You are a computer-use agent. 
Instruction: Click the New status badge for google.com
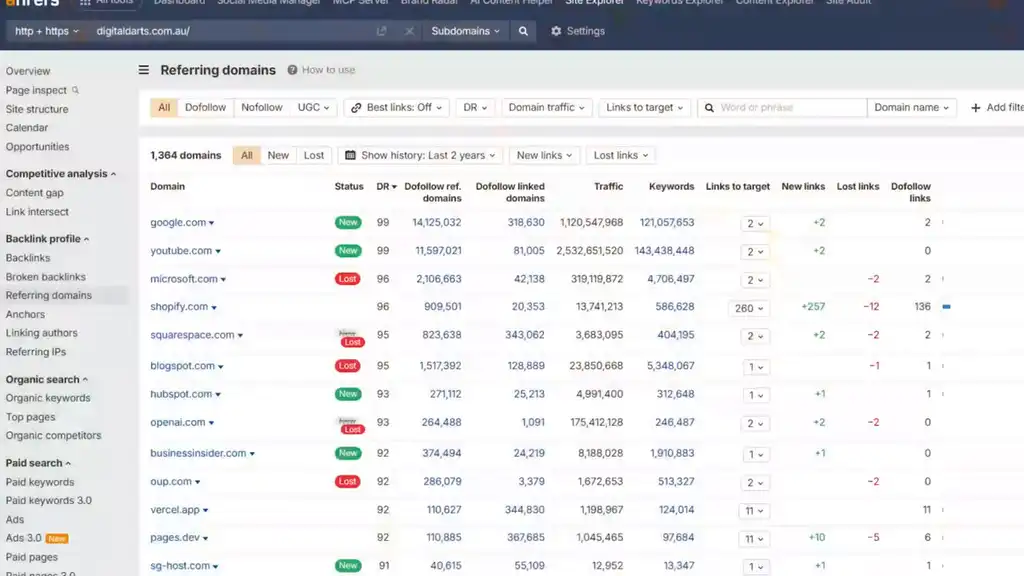pos(348,222)
